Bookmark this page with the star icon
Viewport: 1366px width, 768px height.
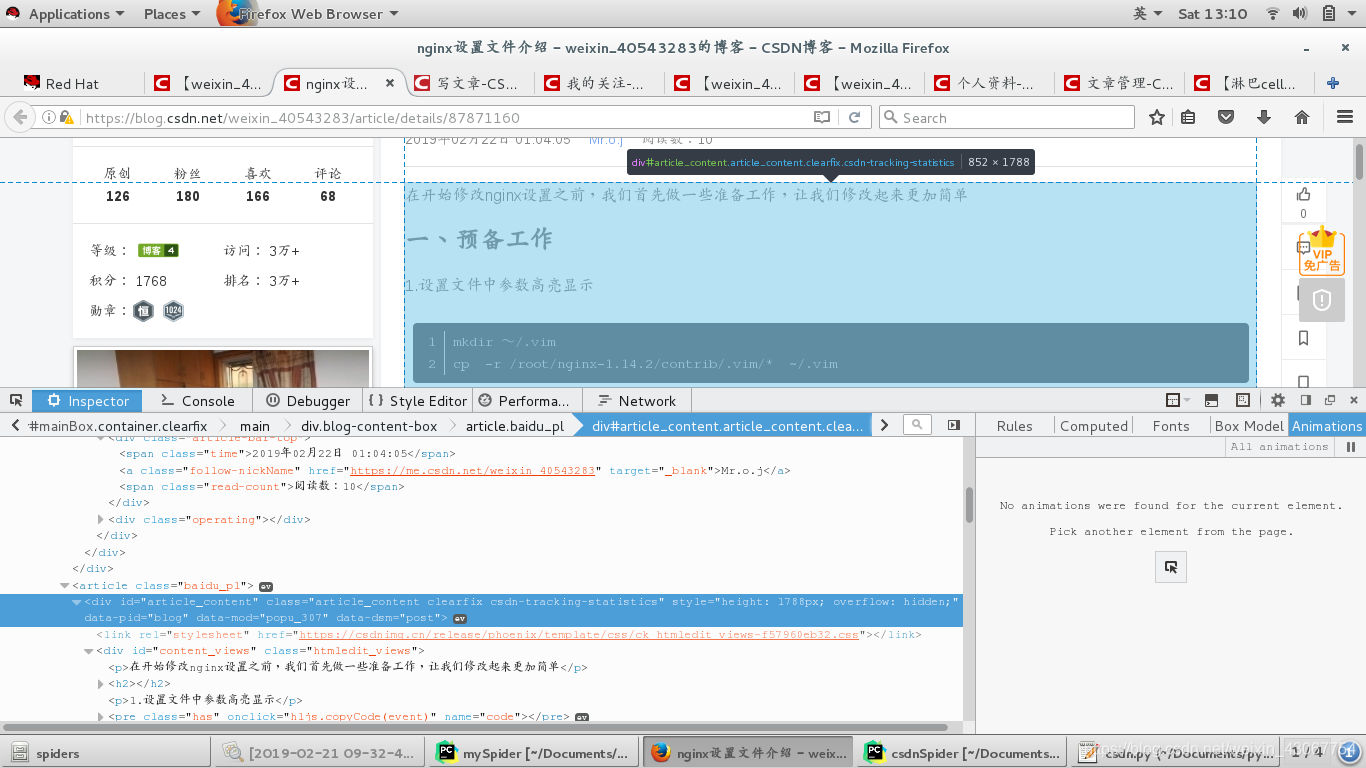click(1157, 117)
